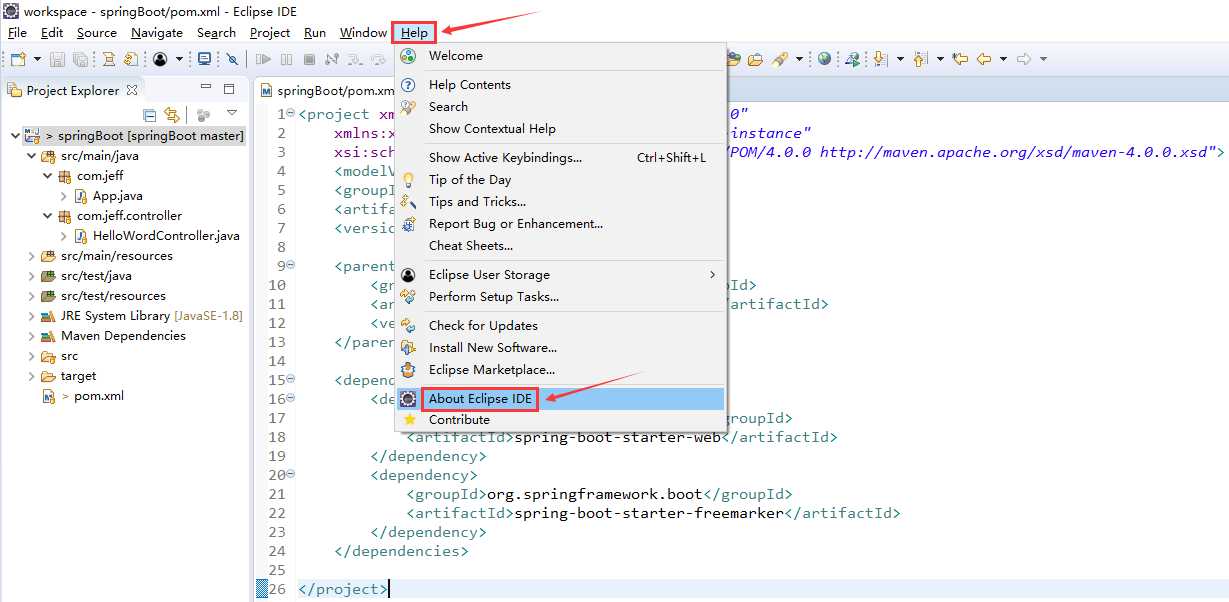The height and width of the screenshot is (602, 1229).
Task: Toggle Link with Editor in Project Explorer
Action: [x=171, y=114]
